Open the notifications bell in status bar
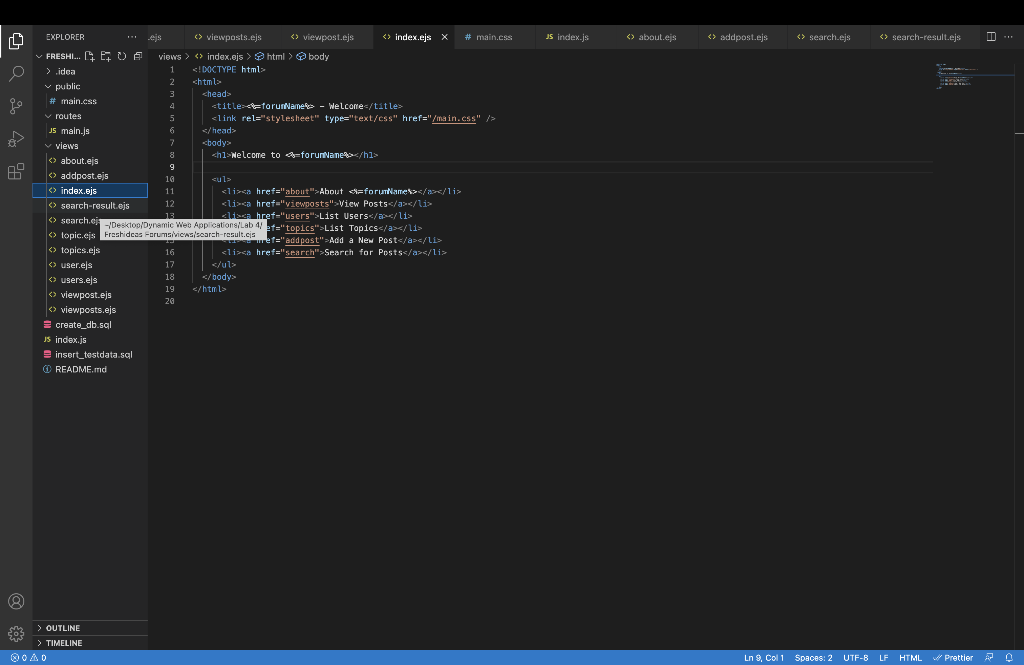The height and width of the screenshot is (665, 1024). (x=1008, y=658)
